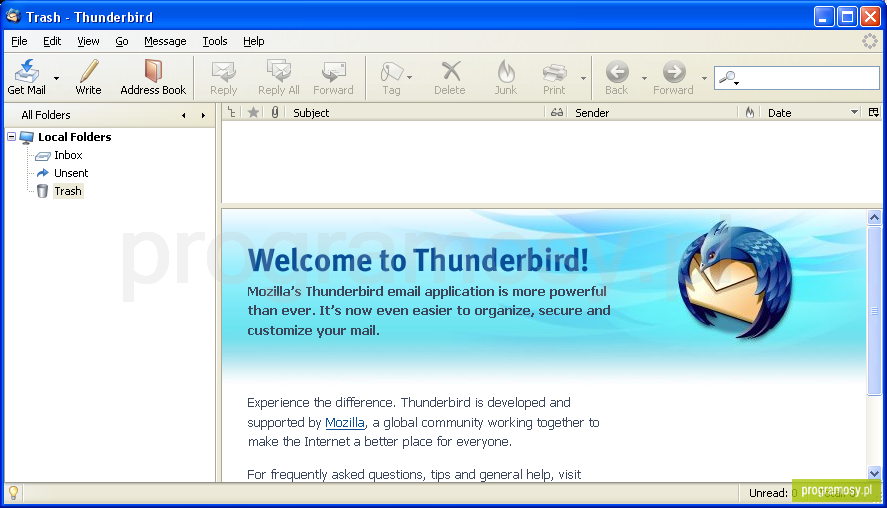
Task: Click the Reply All toolbar icon
Action: pyautogui.click(x=279, y=72)
